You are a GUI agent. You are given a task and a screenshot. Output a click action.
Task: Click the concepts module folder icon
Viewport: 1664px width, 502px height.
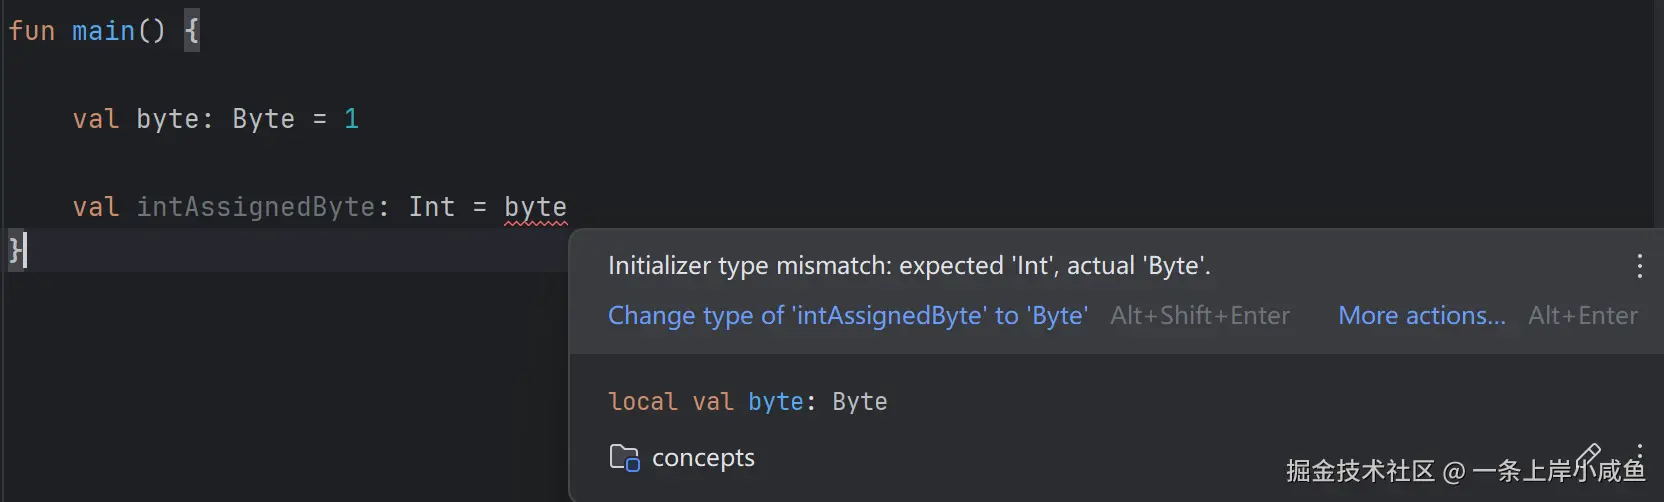click(624, 458)
